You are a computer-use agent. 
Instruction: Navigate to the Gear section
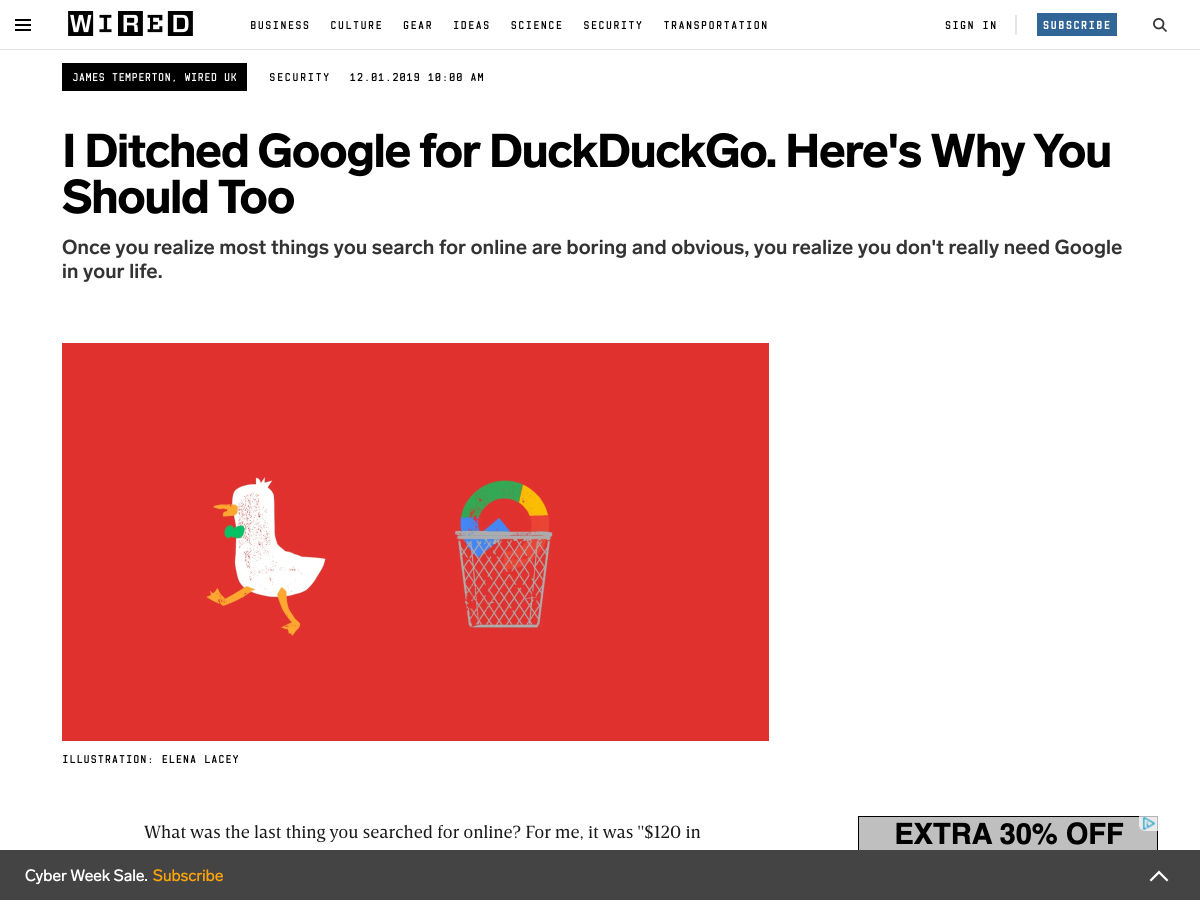click(x=418, y=25)
